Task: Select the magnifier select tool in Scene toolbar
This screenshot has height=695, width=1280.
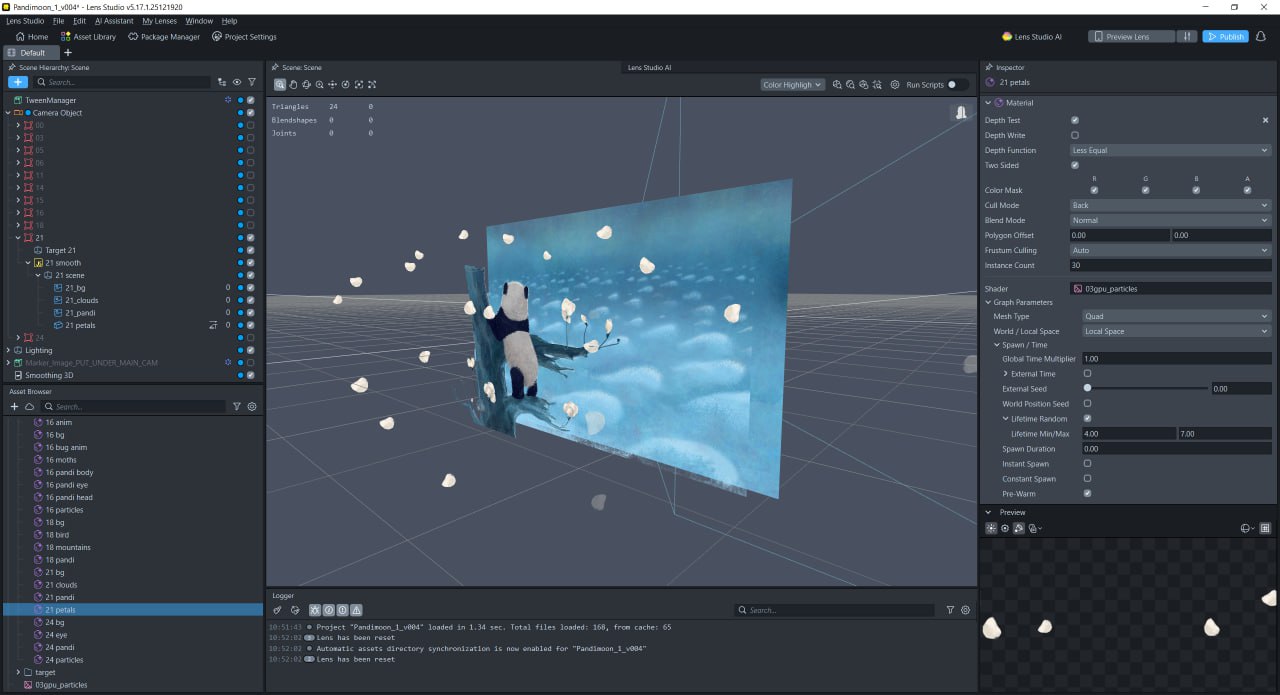Action: point(280,85)
